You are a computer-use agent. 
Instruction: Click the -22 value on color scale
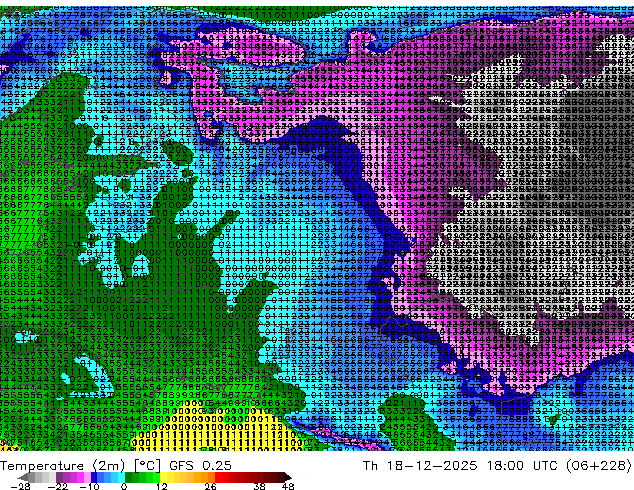click(x=58, y=486)
